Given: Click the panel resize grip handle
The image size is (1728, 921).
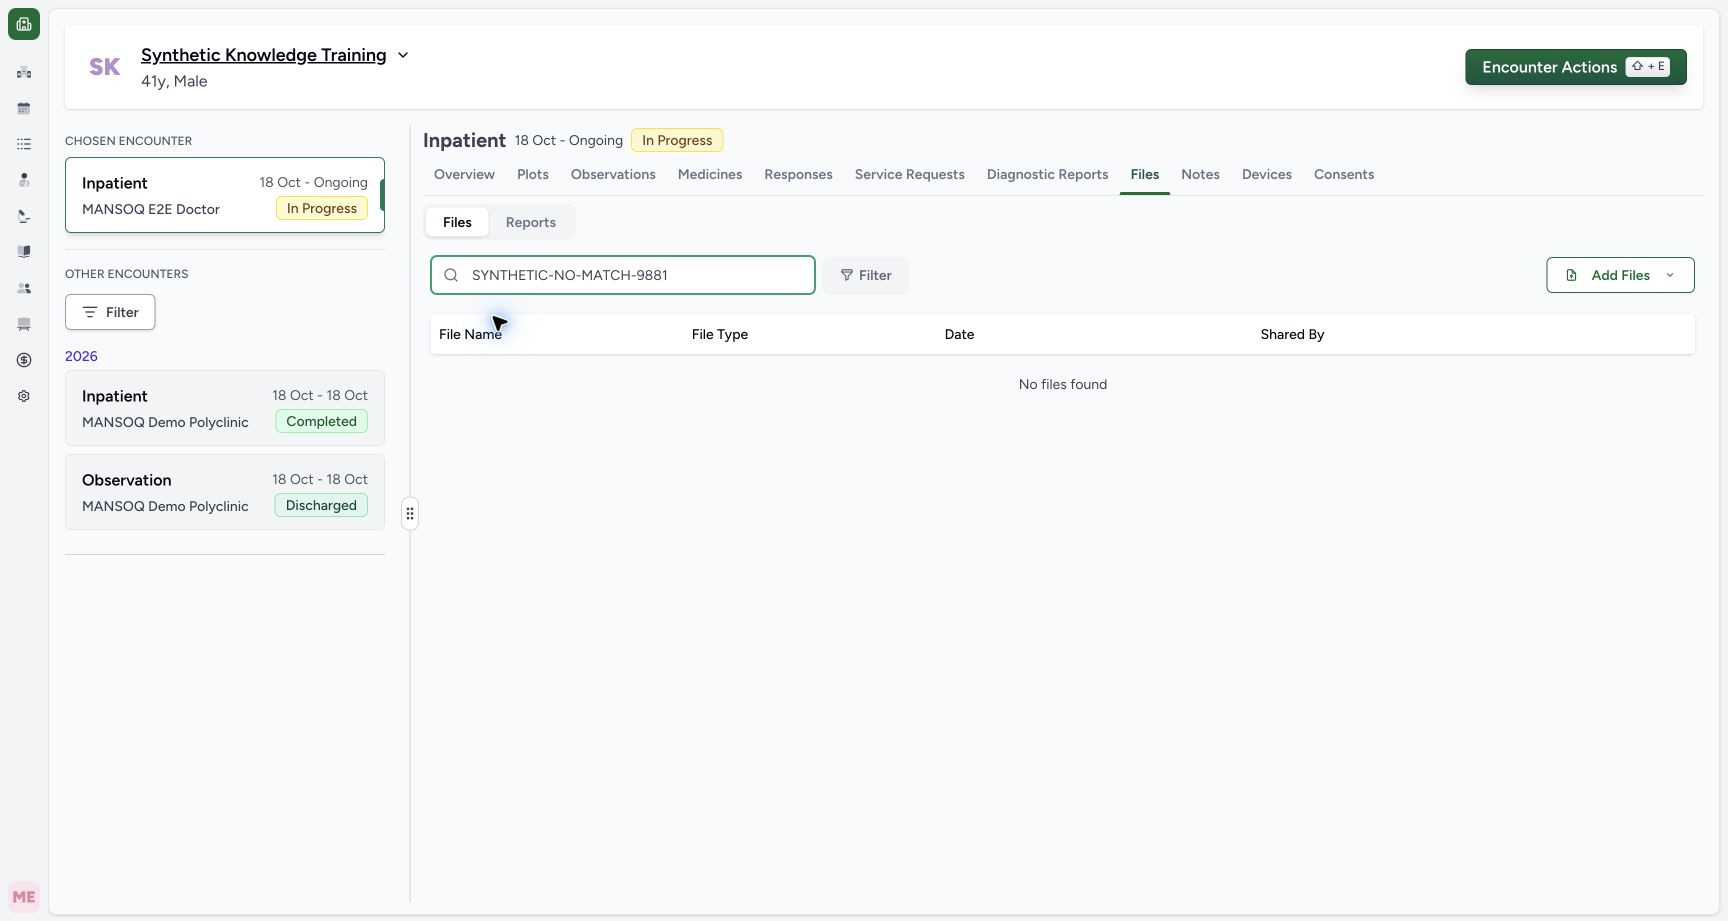Looking at the screenshot, I should (410, 514).
